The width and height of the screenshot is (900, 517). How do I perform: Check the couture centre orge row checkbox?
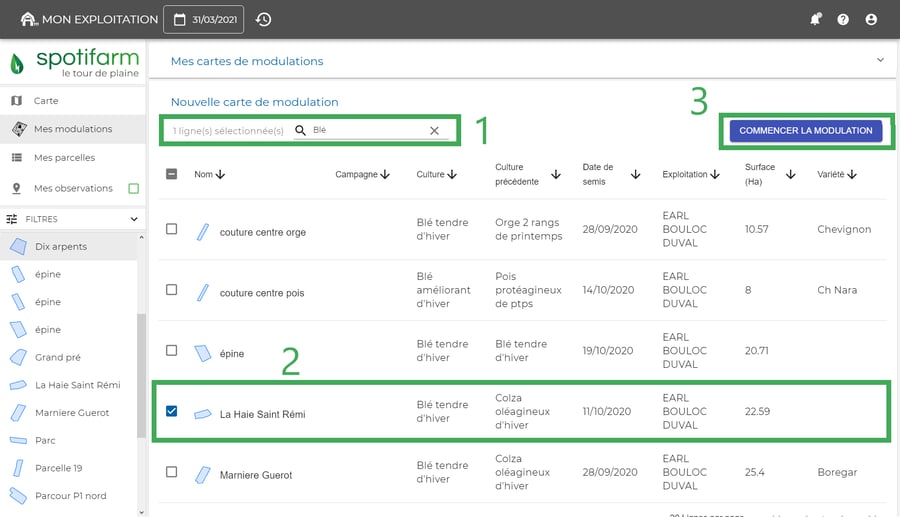(x=171, y=229)
